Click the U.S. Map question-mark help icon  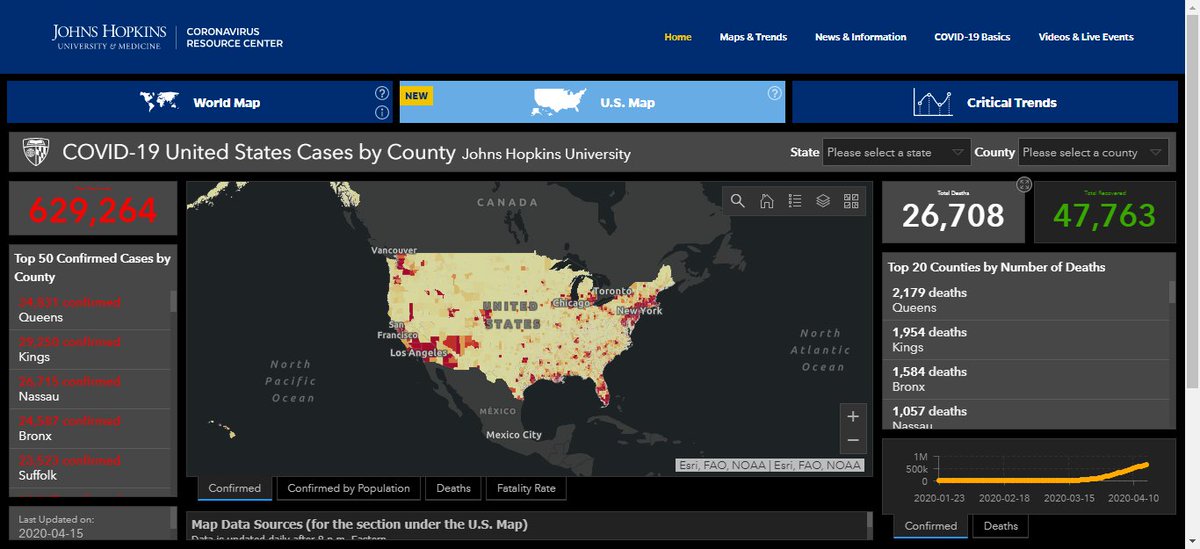click(x=774, y=93)
